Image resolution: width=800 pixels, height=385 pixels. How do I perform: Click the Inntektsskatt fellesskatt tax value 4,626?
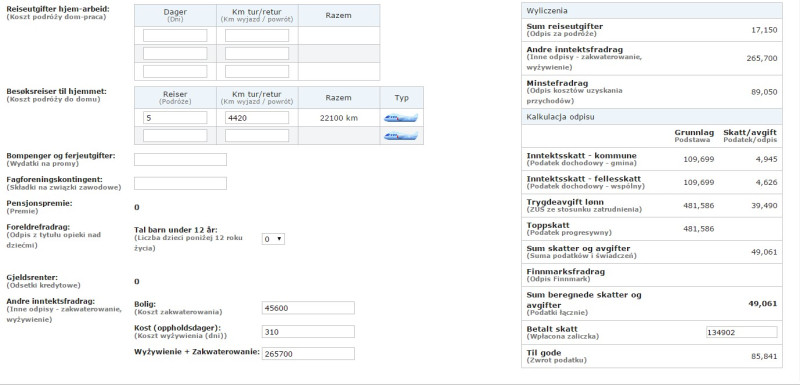click(767, 182)
